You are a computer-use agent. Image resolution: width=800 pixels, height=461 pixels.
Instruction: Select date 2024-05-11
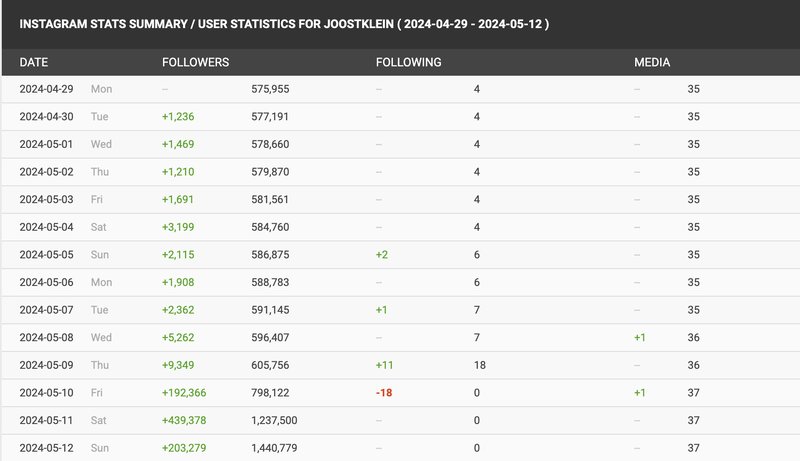tap(46, 420)
